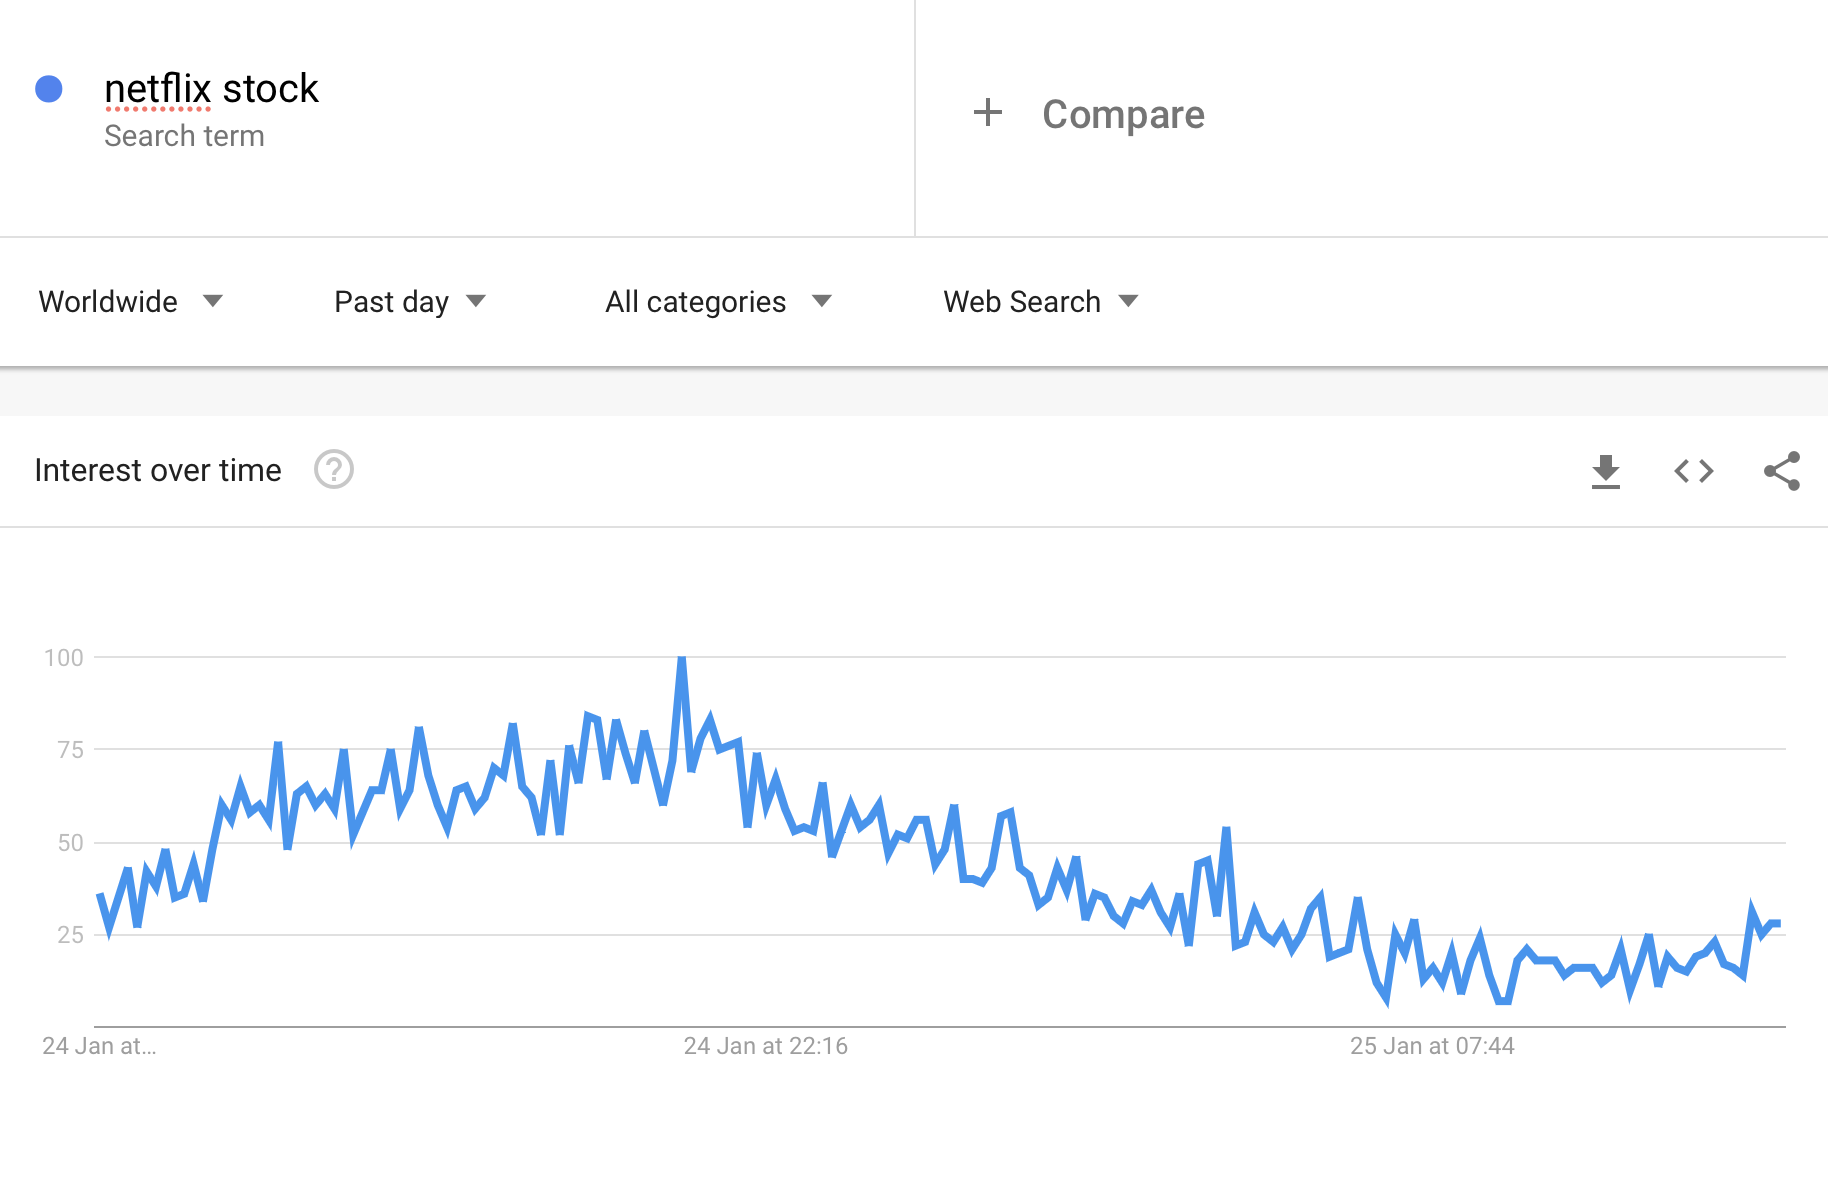Edit the netflix stock search term
This screenshot has height=1180, width=1828.
(x=211, y=89)
